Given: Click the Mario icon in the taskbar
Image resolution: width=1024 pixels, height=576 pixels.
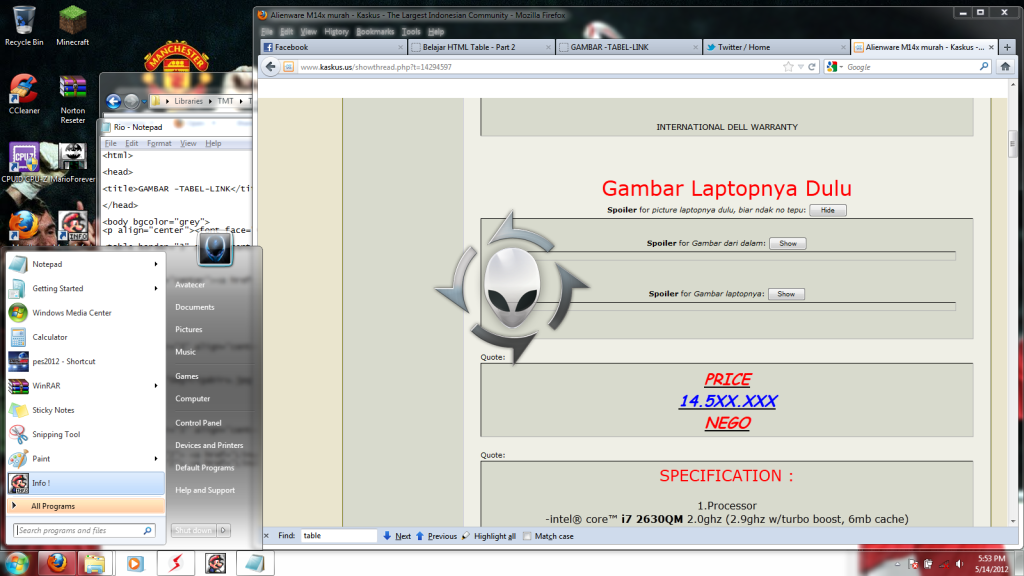Looking at the screenshot, I should 216,563.
